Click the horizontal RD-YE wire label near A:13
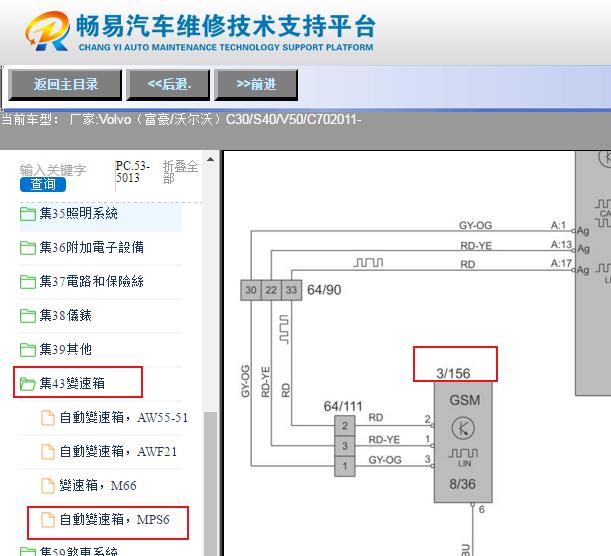611x556 pixels. 476,245
